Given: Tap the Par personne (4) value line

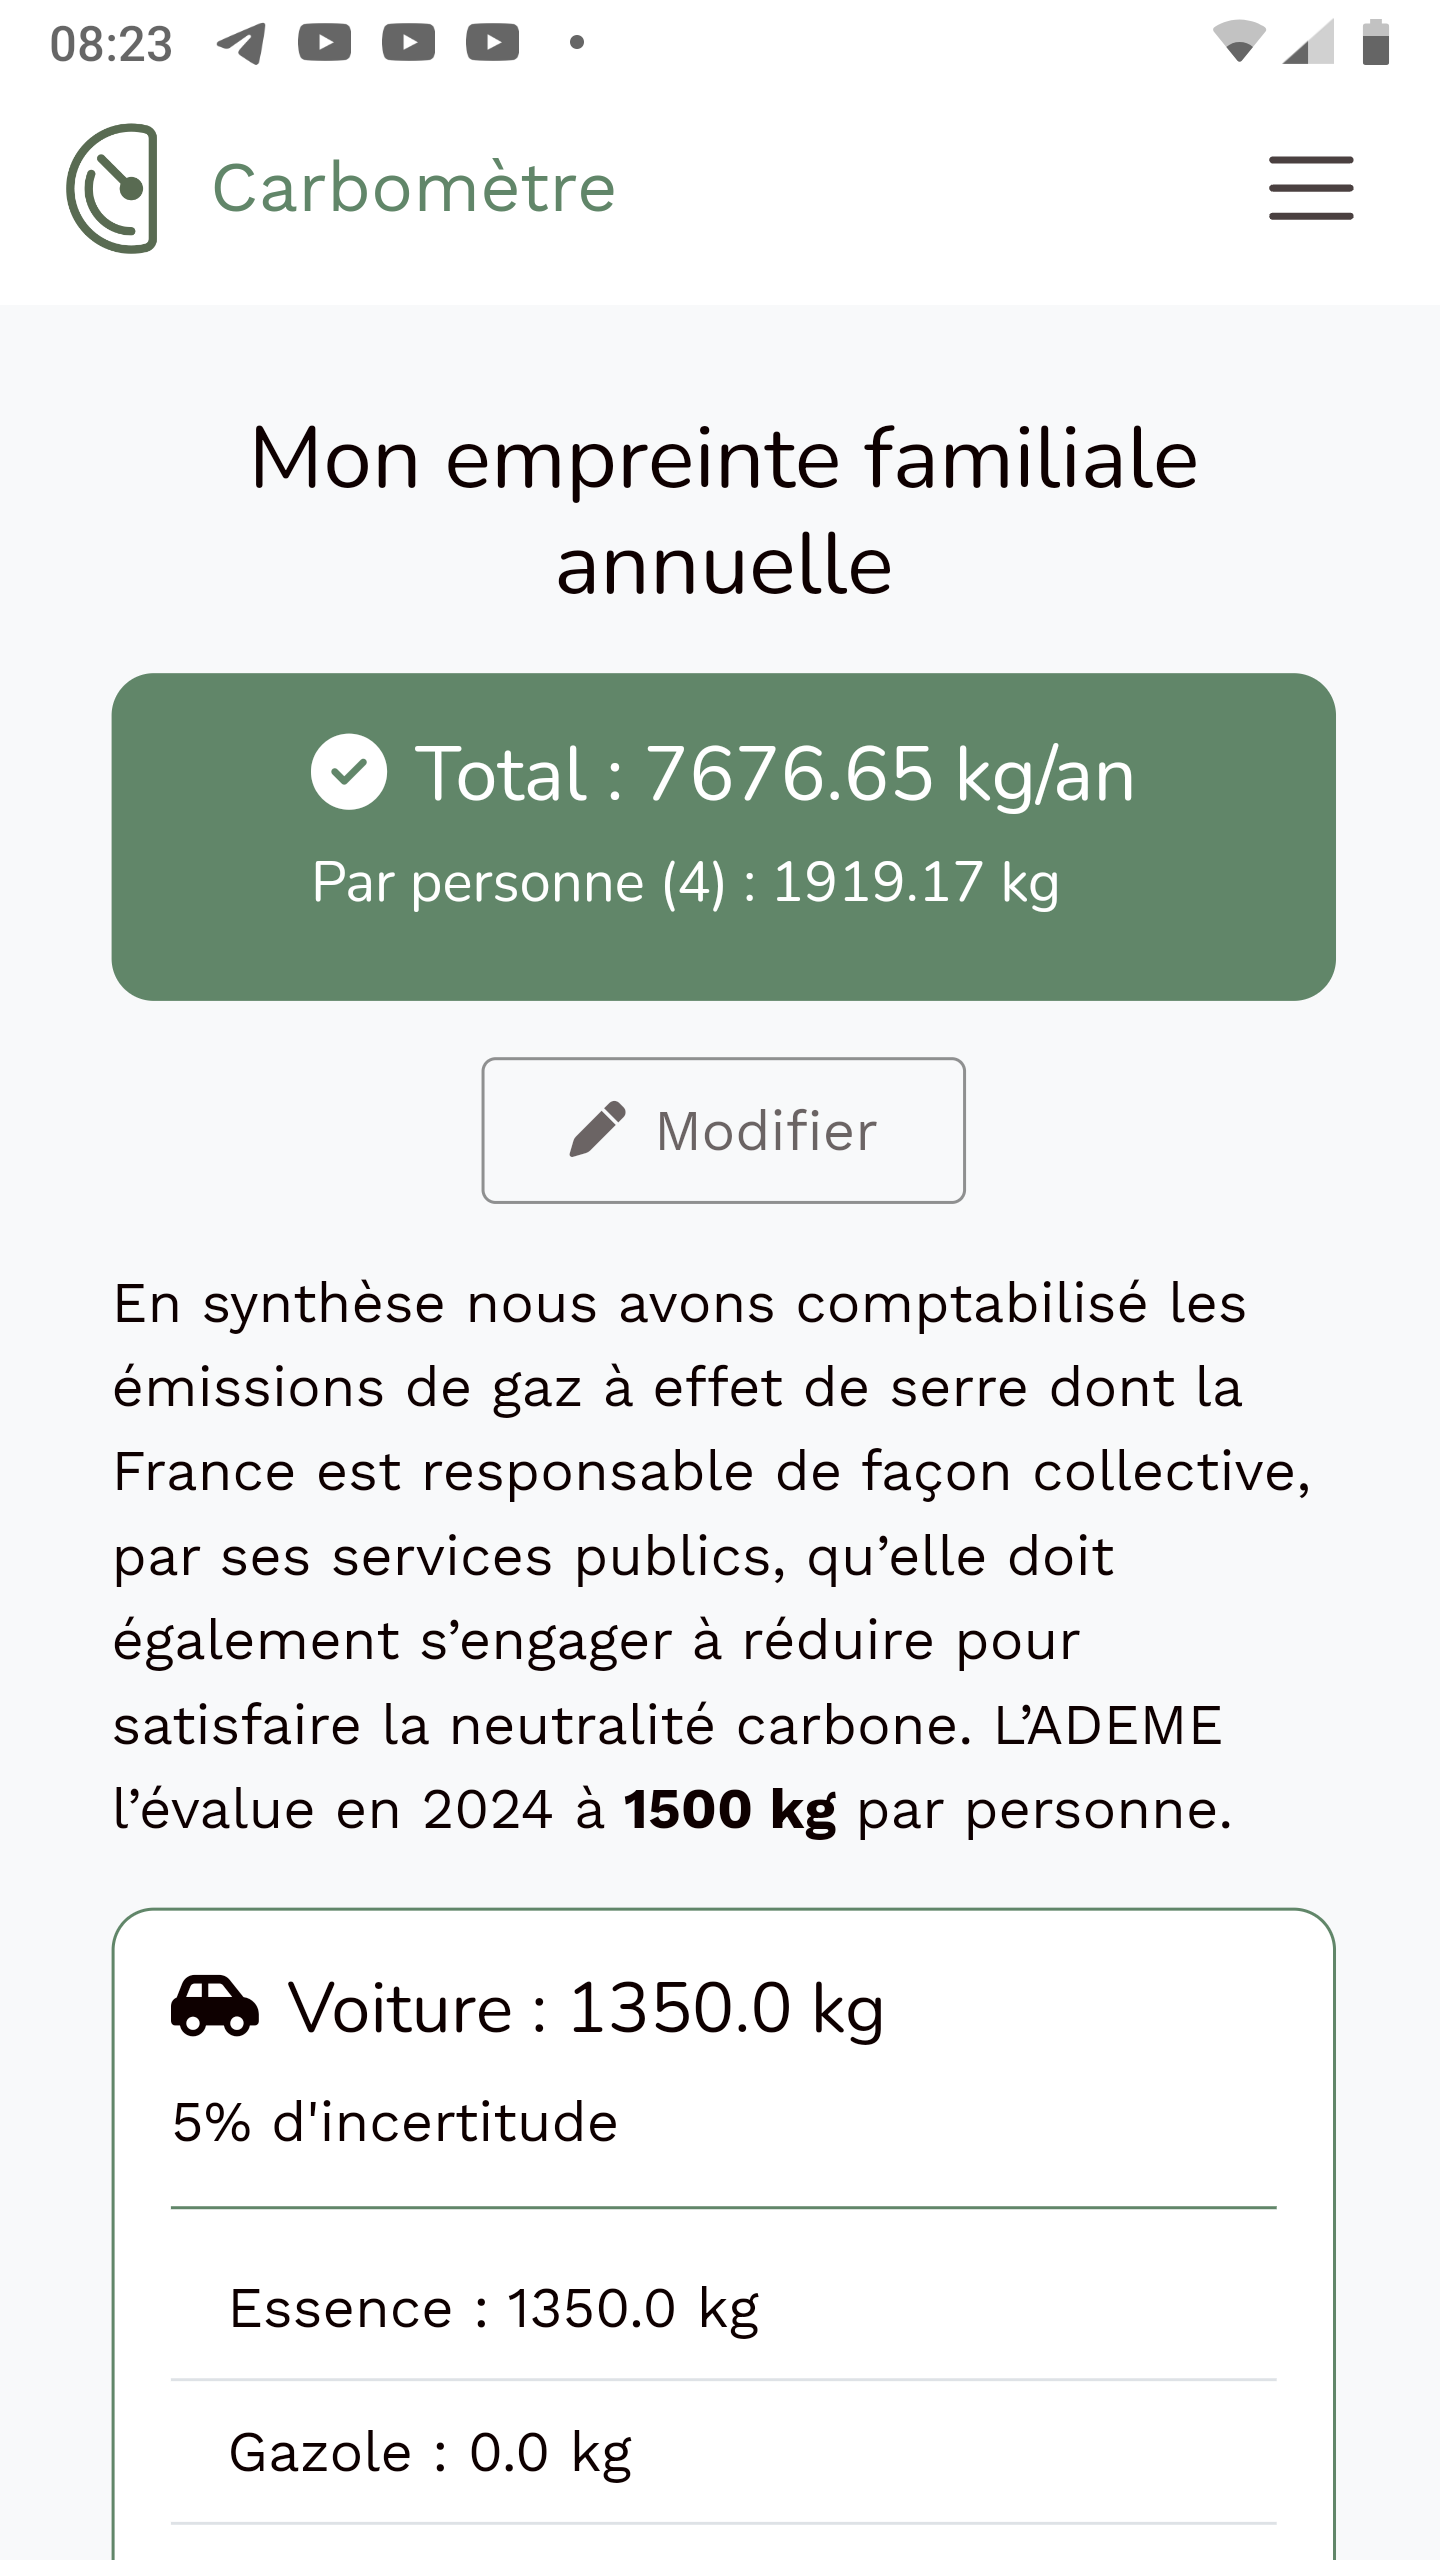Looking at the screenshot, I should (x=685, y=882).
